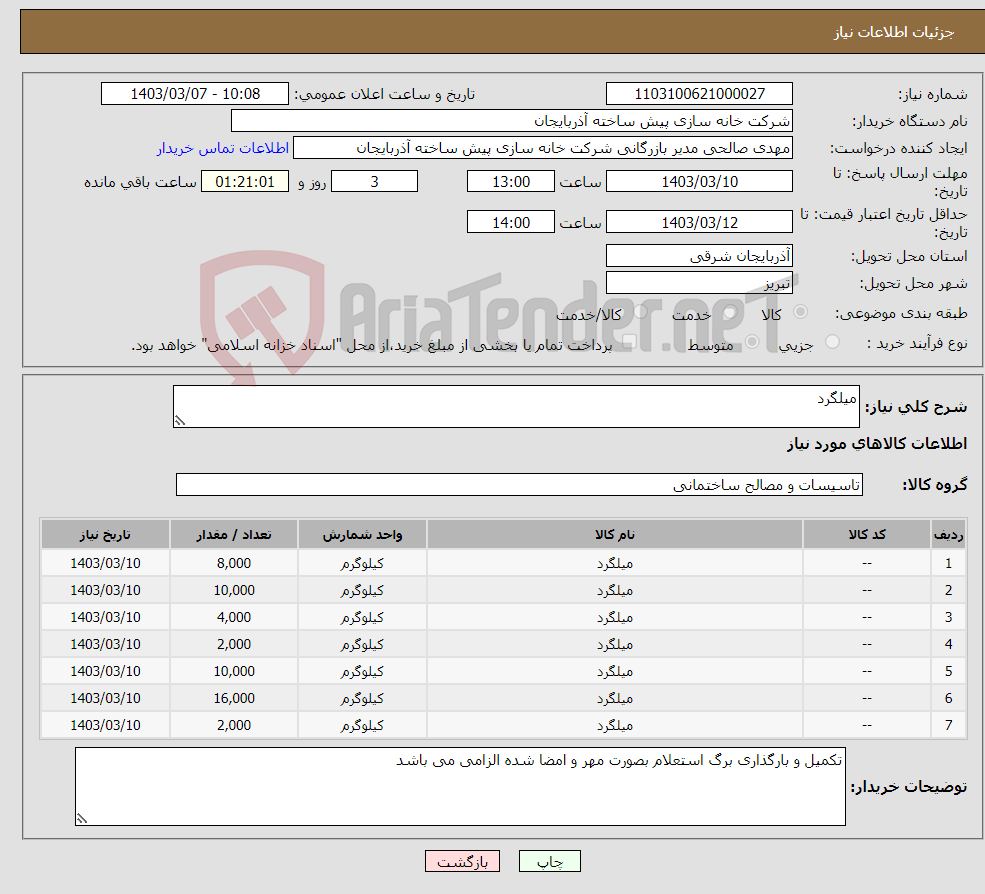Click the response deadline date 1403/03/10 field
985x894 pixels.
pyautogui.click(x=699, y=182)
